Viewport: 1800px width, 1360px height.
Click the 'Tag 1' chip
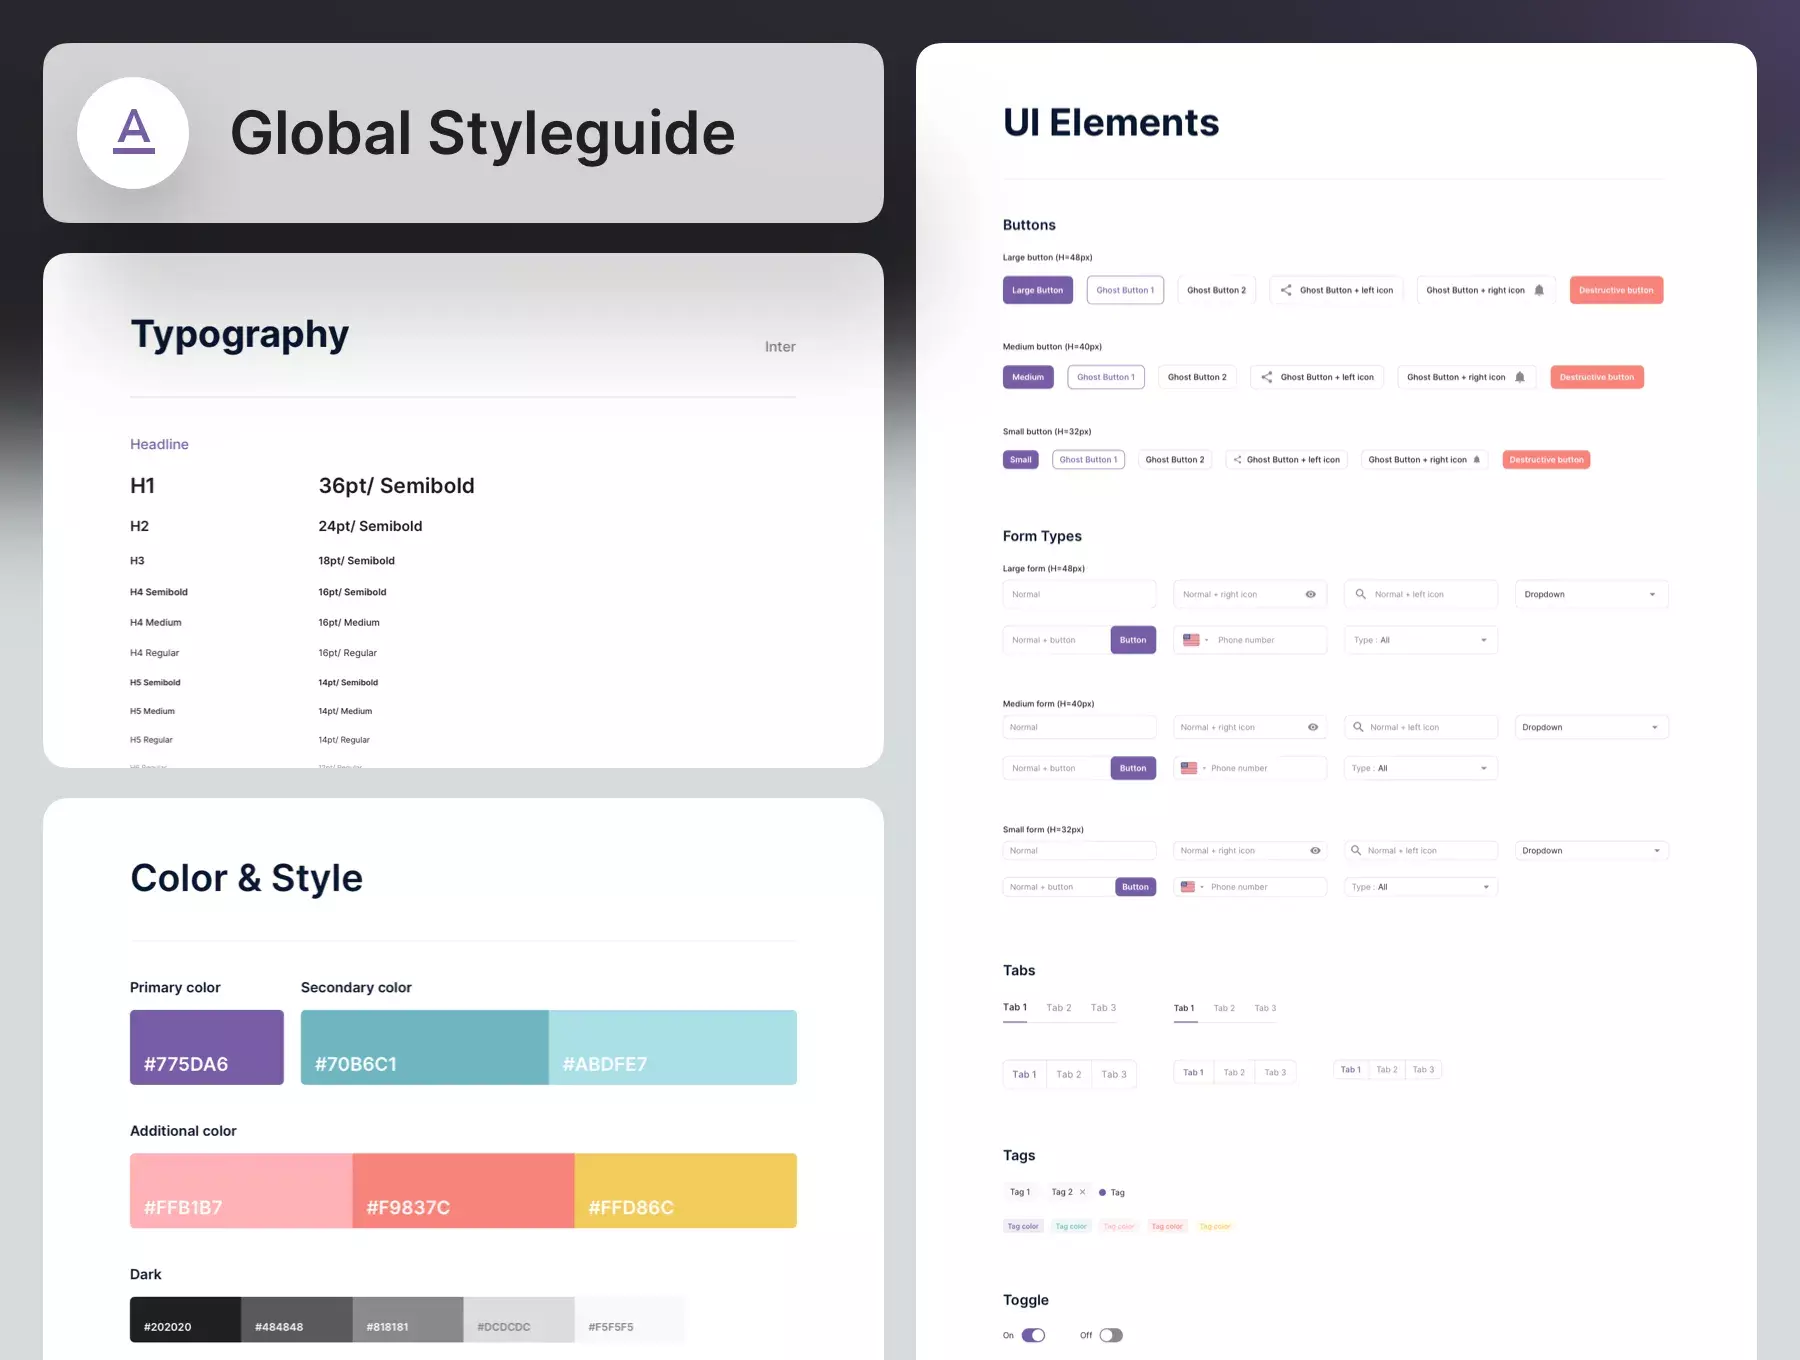click(1020, 1192)
